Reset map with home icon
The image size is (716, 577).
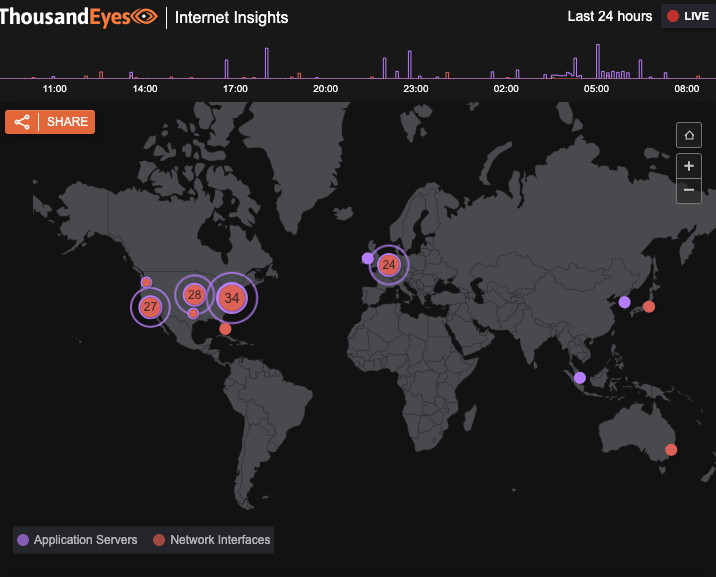[689, 135]
